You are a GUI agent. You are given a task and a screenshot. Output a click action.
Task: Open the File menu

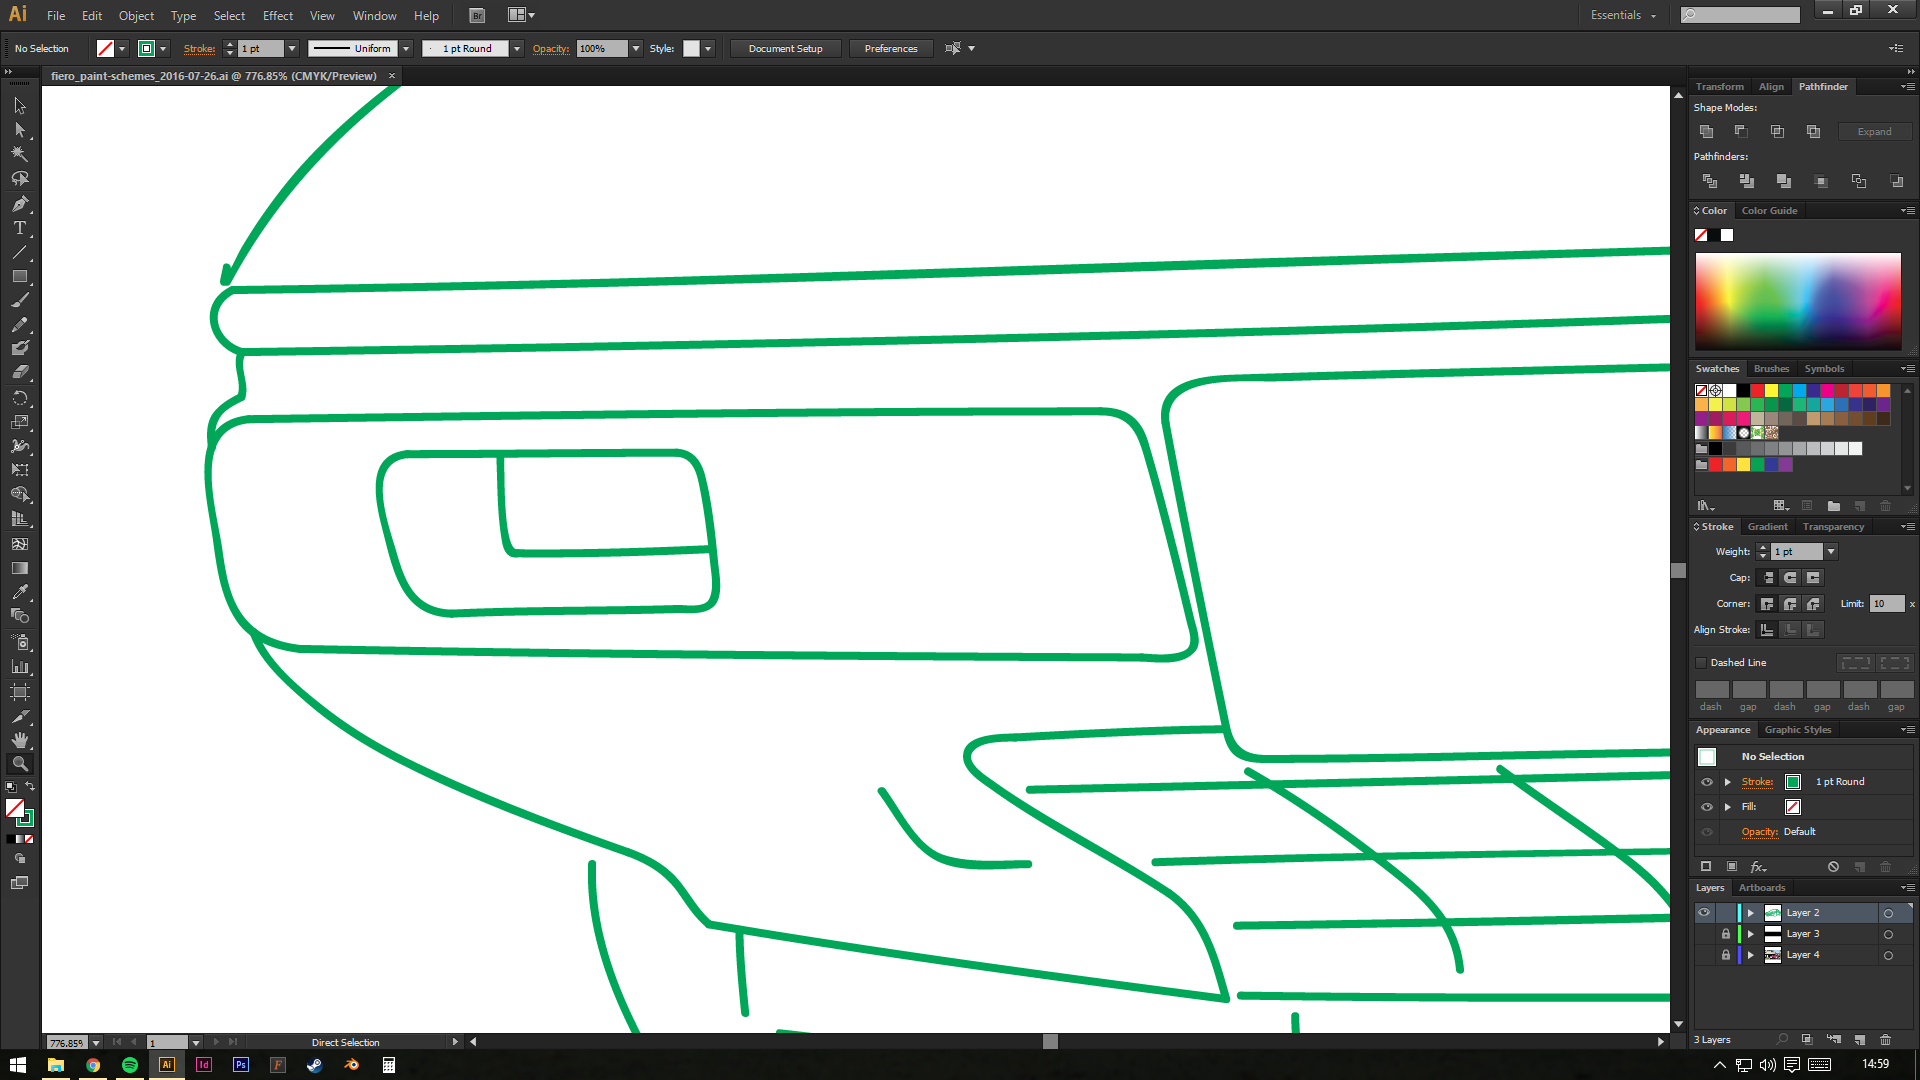click(x=56, y=15)
